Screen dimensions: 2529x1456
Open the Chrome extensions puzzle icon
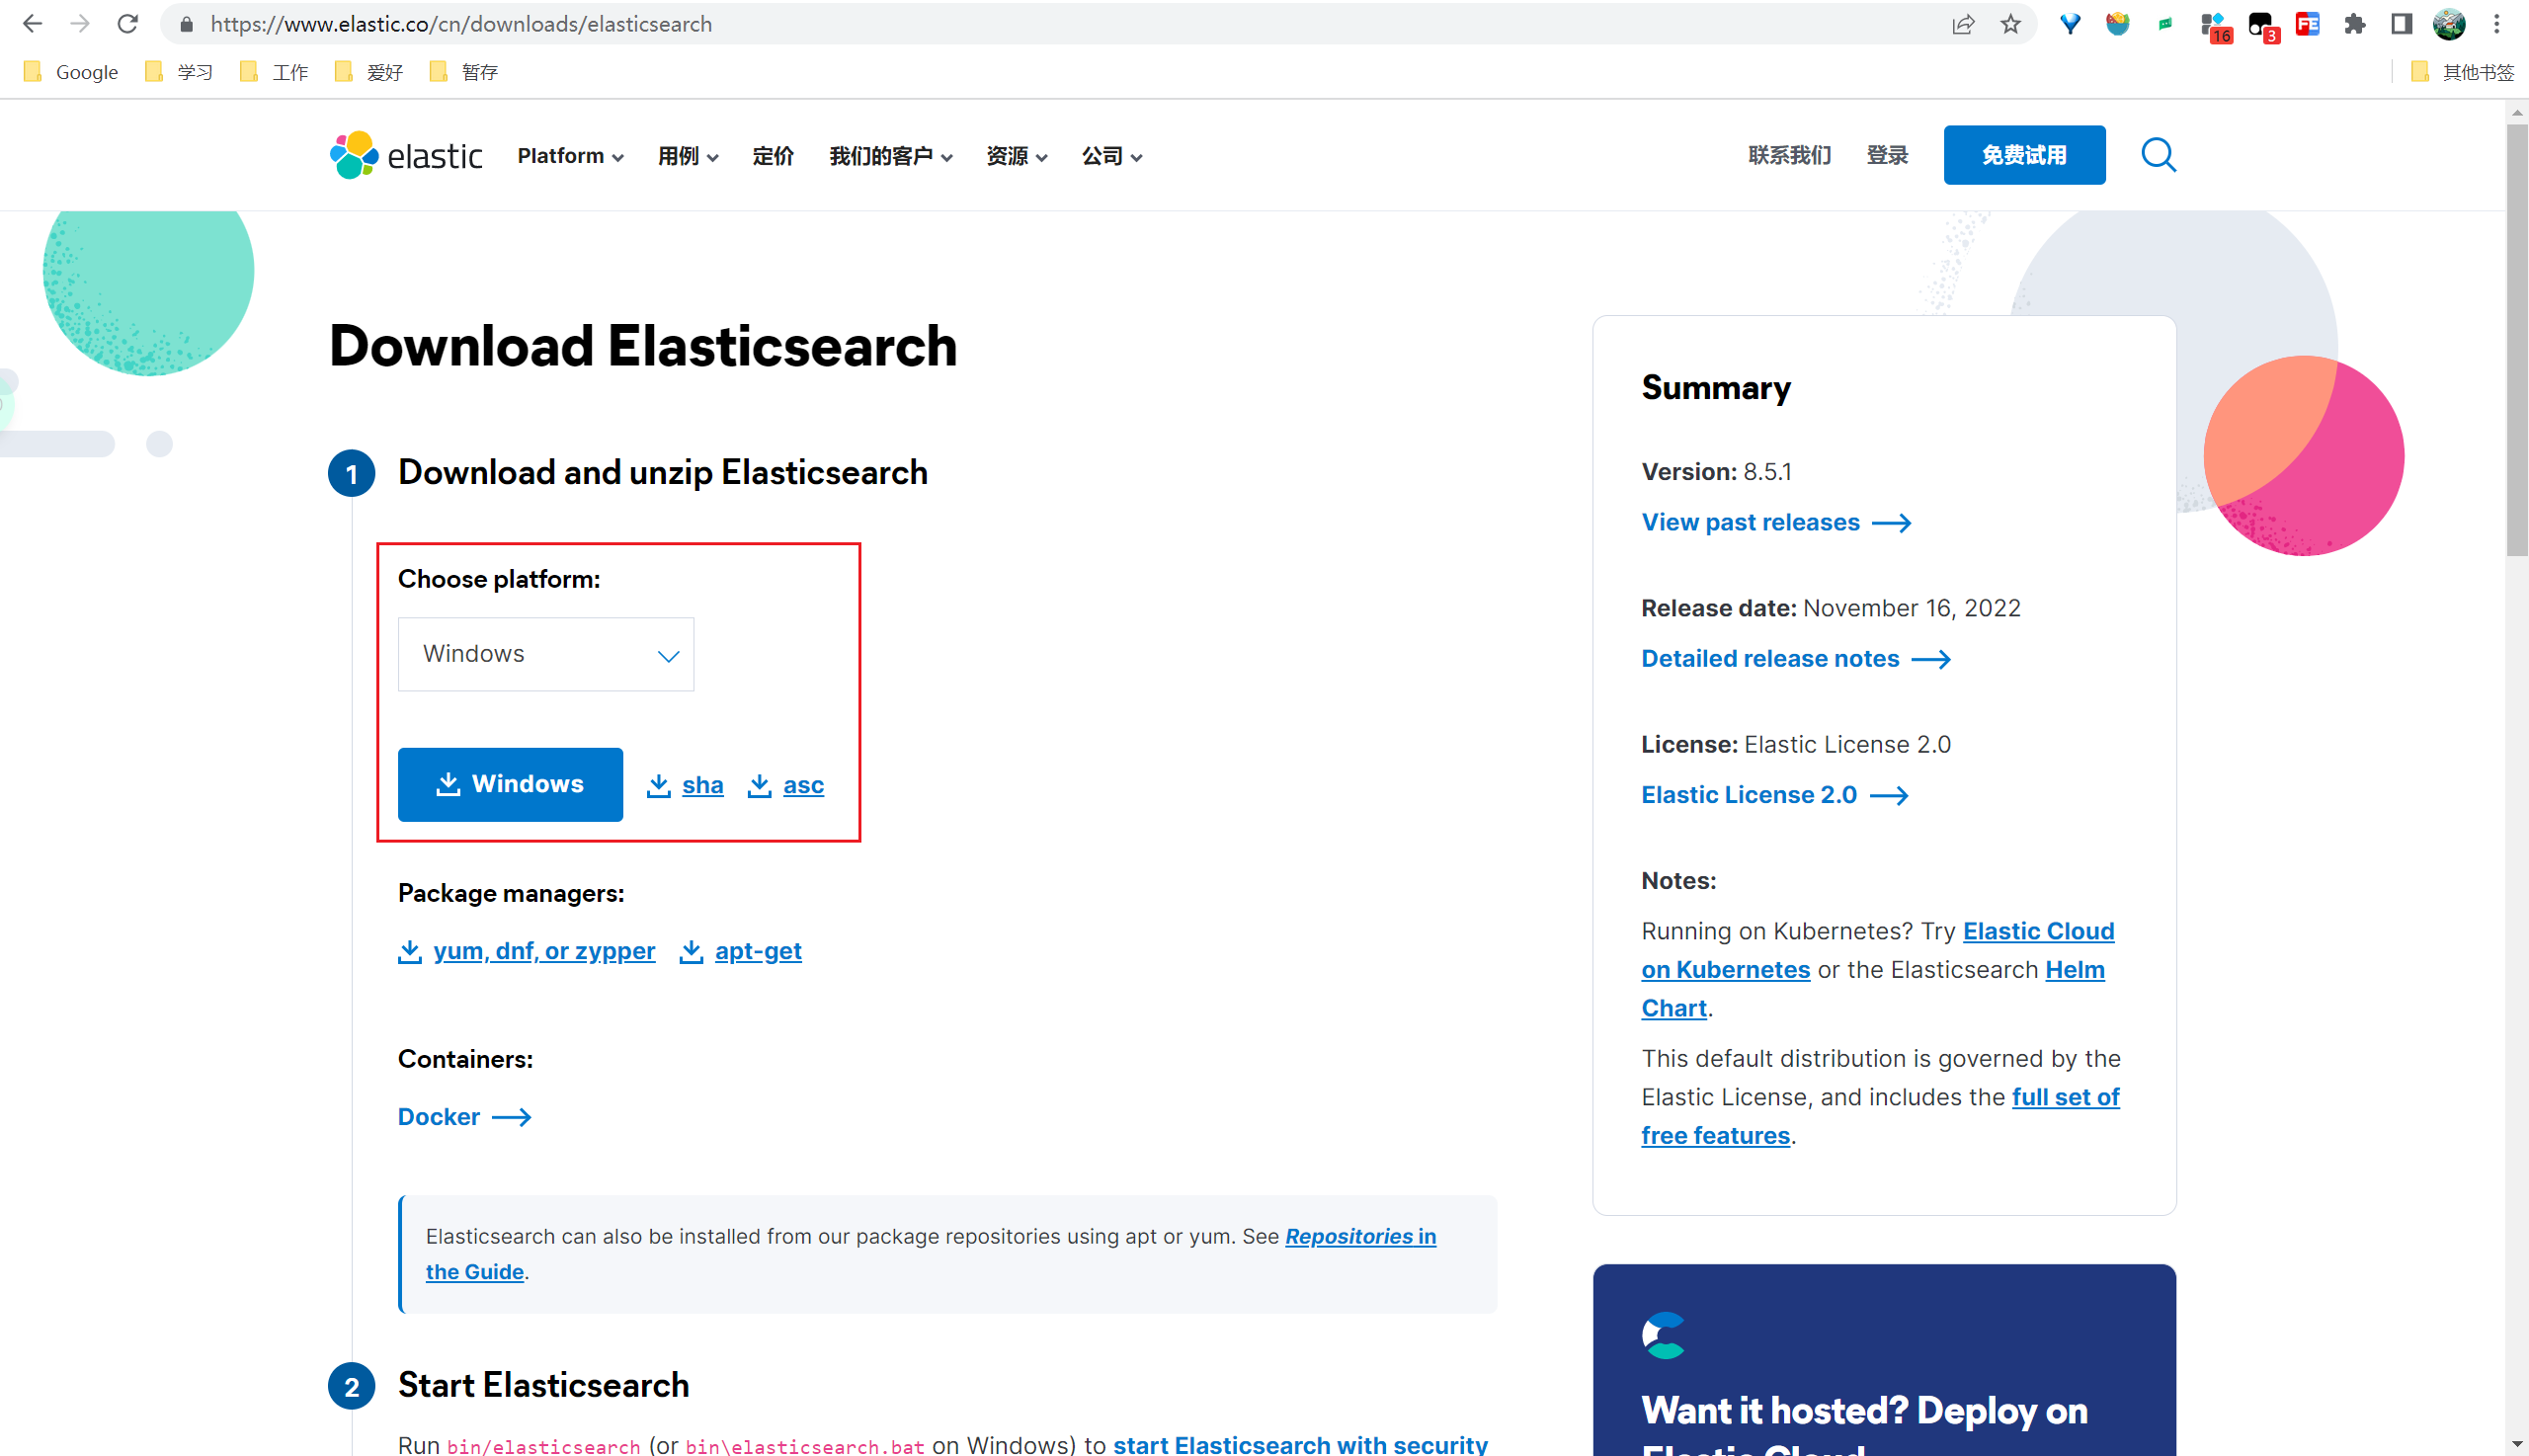click(x=2354, y=23)
